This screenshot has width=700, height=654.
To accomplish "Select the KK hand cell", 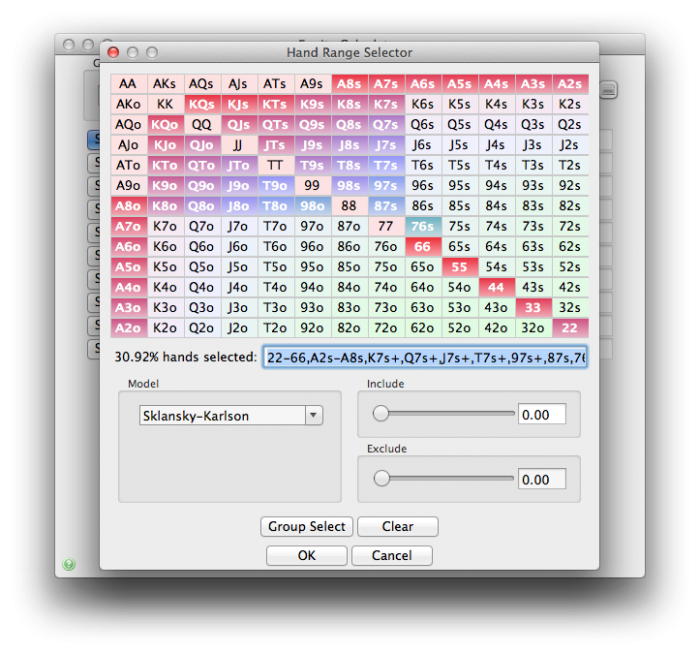I will point(165,104).
